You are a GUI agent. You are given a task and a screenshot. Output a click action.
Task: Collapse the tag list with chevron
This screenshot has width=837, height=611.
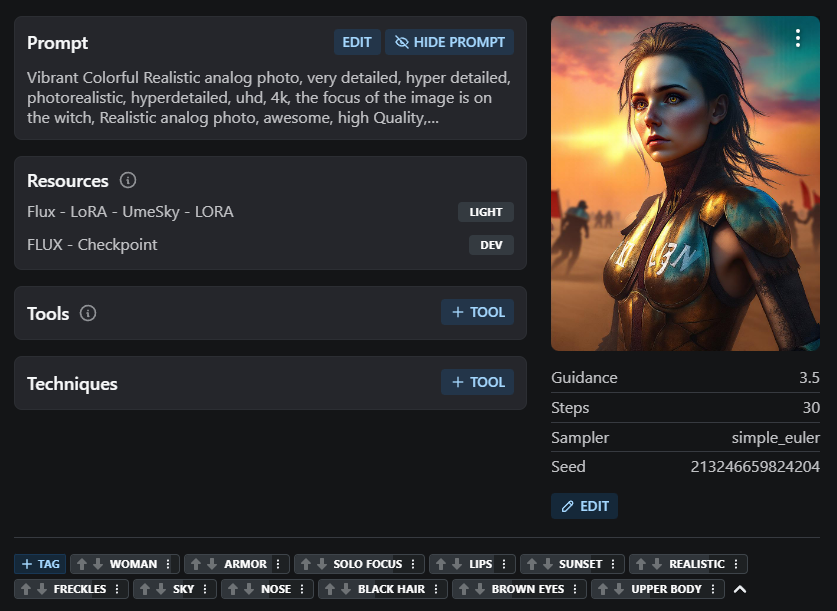click(740, 589)
